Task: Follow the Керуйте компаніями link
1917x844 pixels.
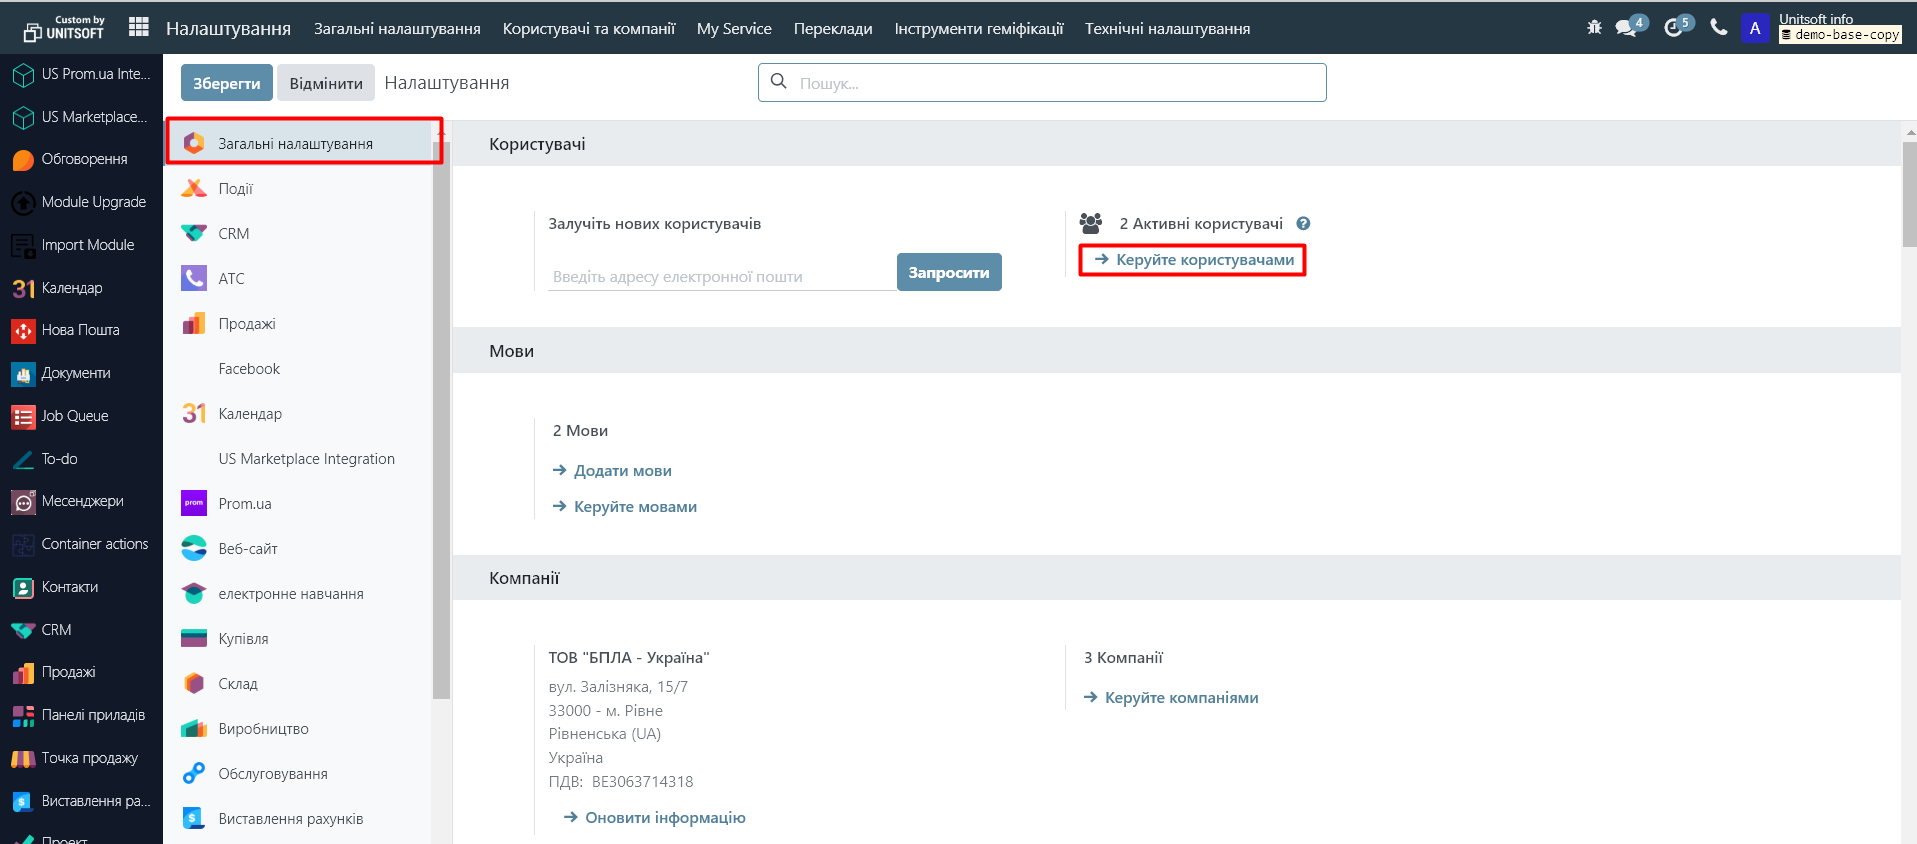Action: pyautogui.click(x=1181, y=698)
